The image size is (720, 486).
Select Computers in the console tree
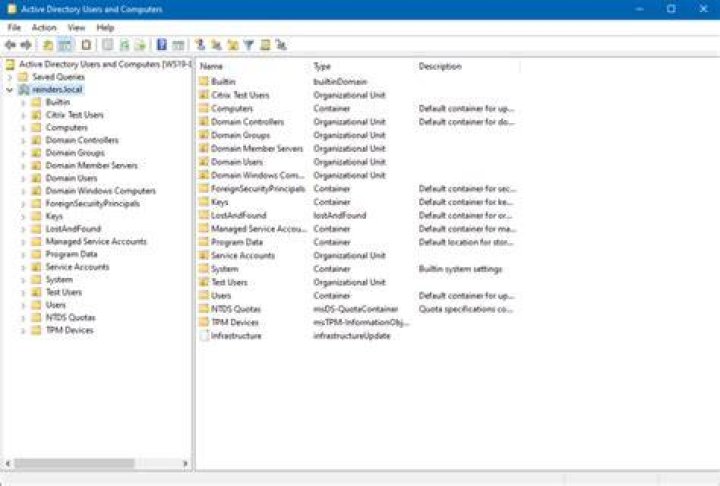coord(67,128)
